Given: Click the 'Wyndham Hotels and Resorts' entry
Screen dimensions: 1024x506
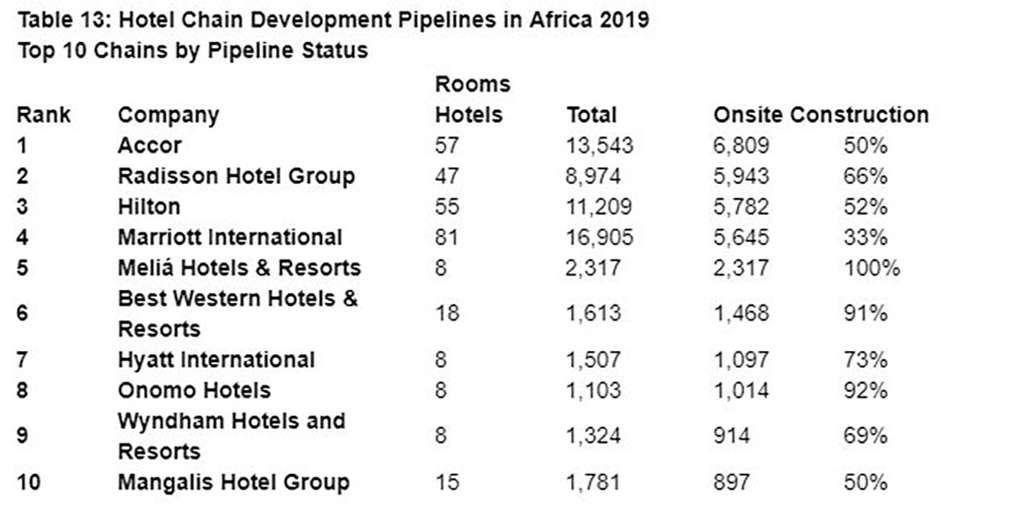Looking at the screenshot, I should [231, 436].
